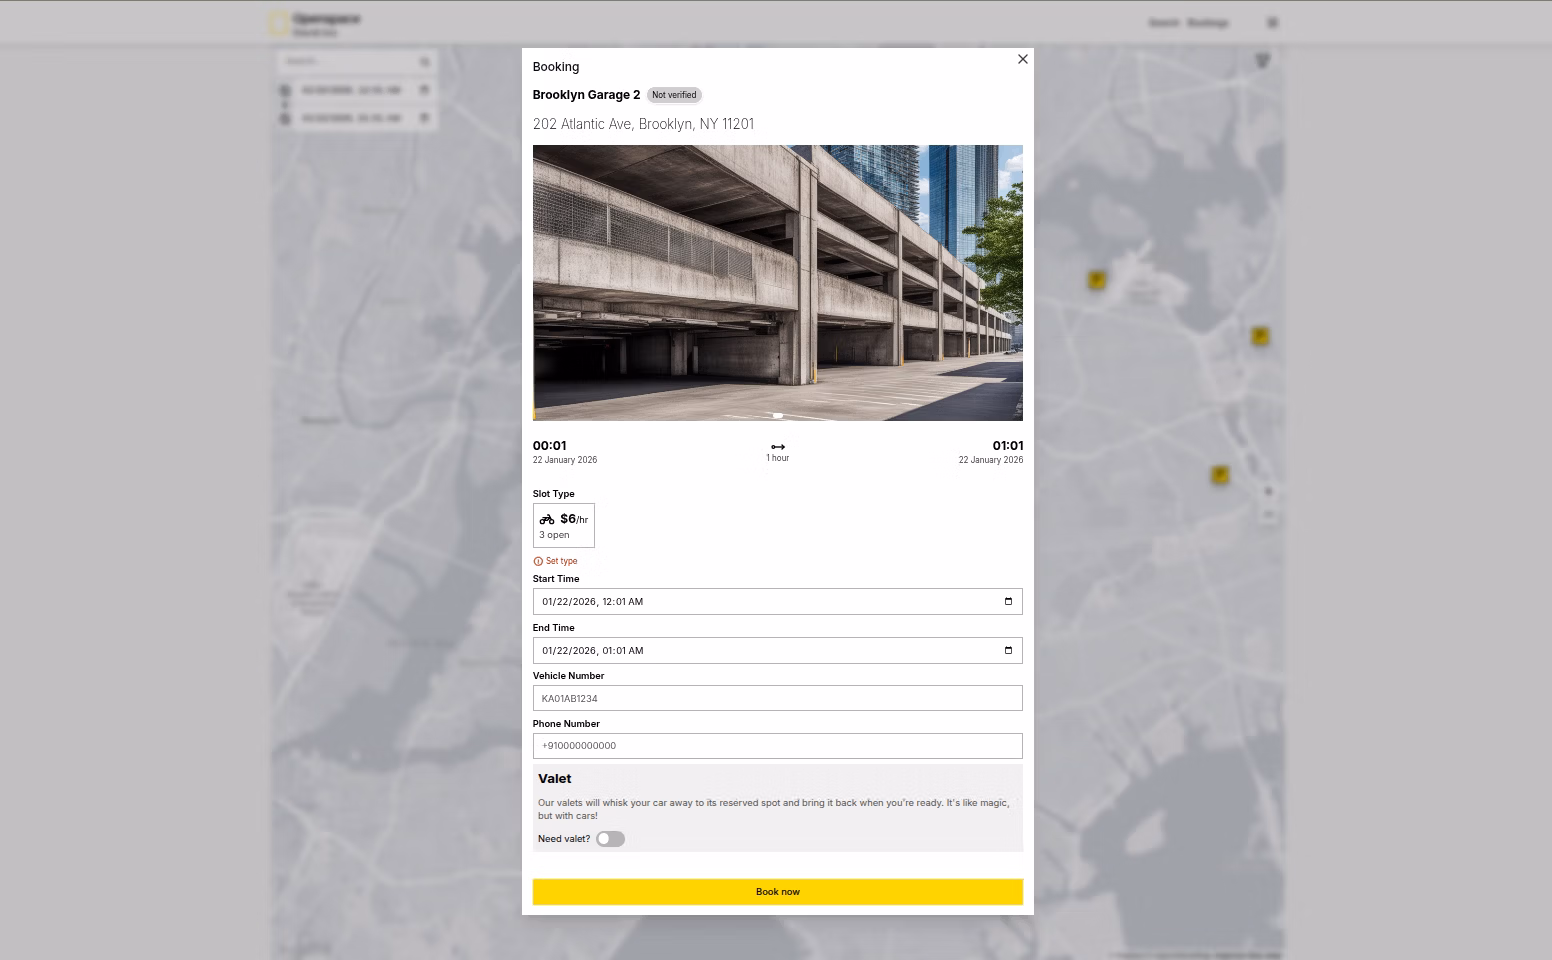
Task: Click the duration arrow above 1 hour
Action: pyautogui.click(x=777, y=447)
